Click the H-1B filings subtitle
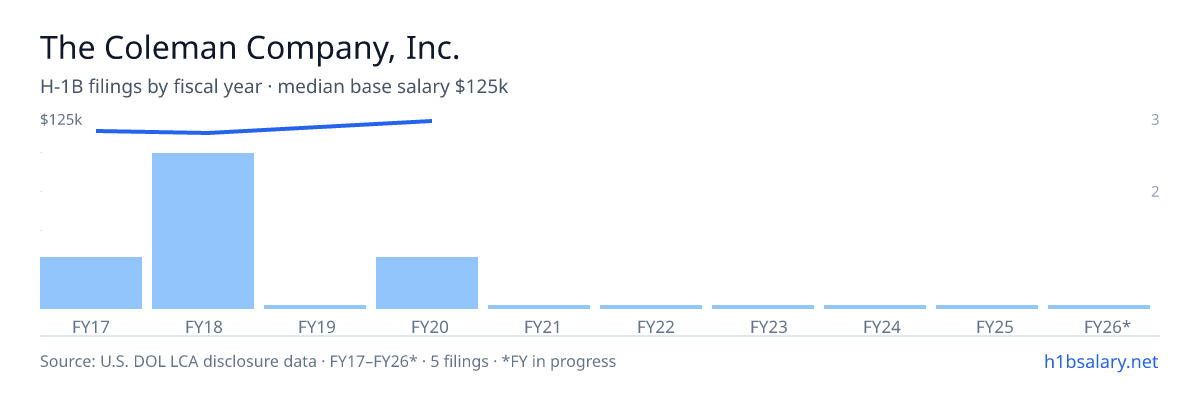1200x400 pixels. (x=275, y=88)
